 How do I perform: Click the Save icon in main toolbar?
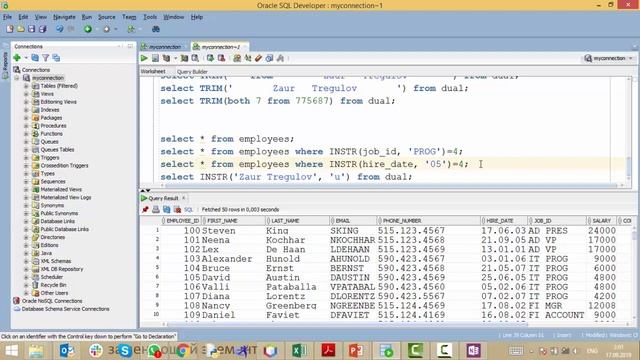tap(31, 29)
